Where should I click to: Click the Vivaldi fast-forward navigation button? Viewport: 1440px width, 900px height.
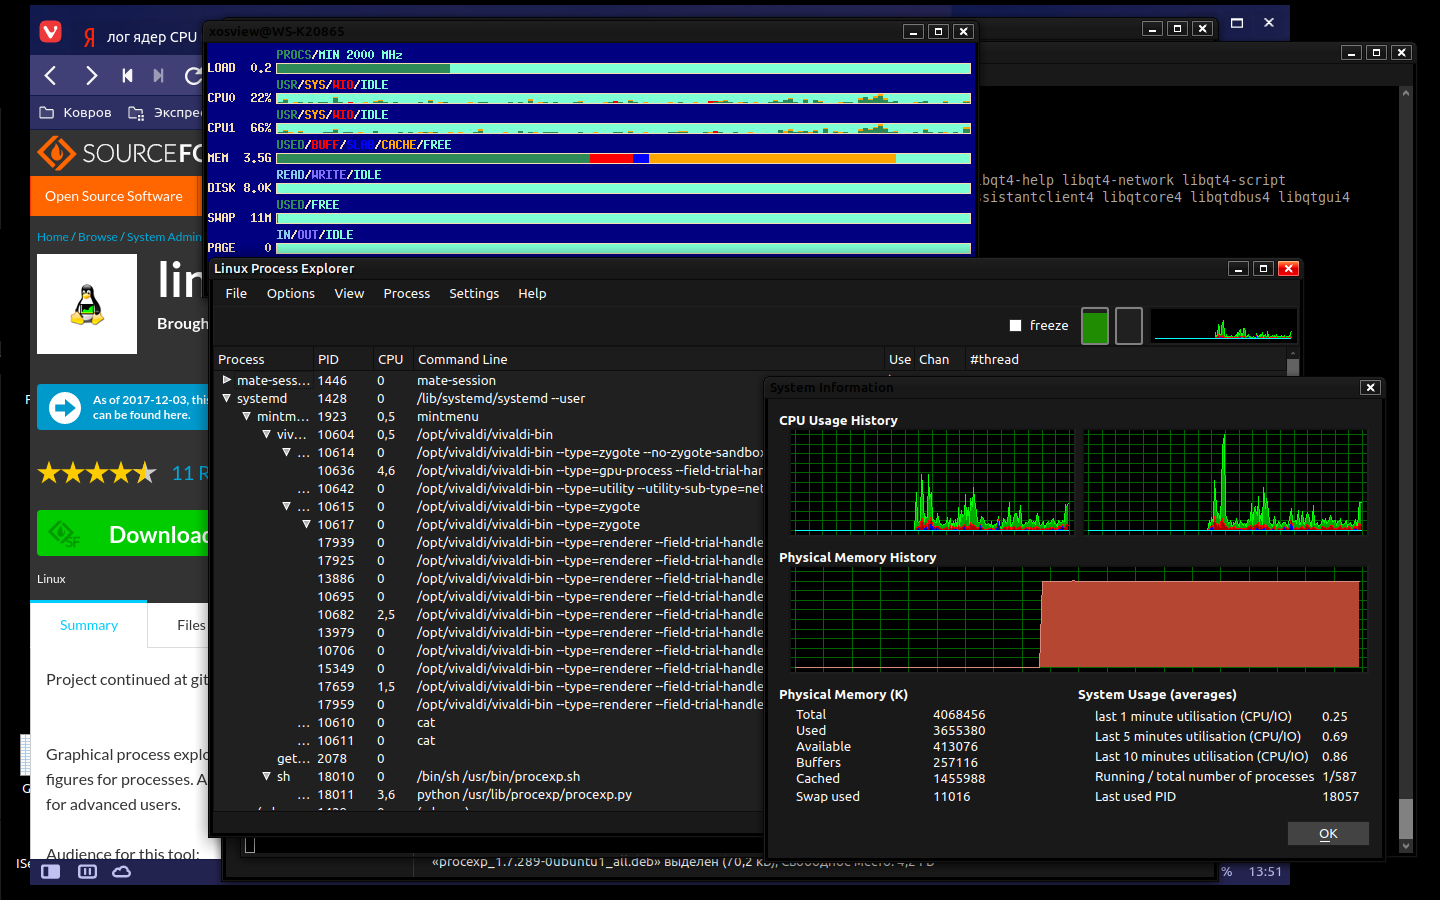coord(158,75)
